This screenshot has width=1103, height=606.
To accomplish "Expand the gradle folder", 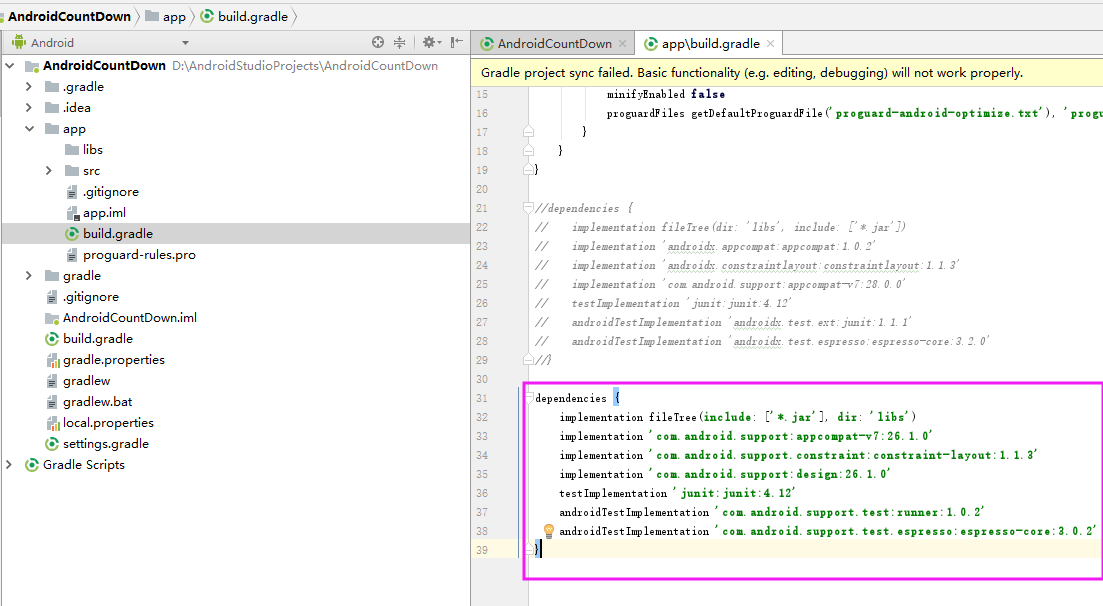I will [29, 276].
